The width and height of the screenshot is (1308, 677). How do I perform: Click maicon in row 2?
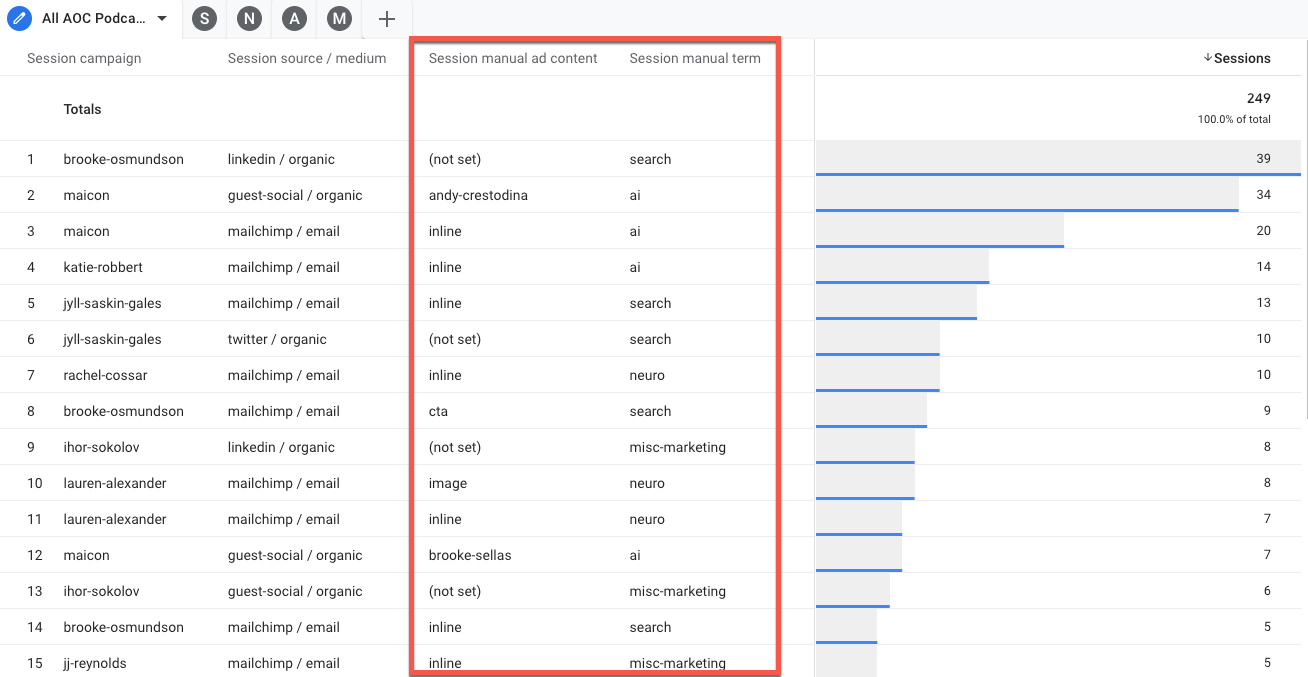[x=86, y=195]
